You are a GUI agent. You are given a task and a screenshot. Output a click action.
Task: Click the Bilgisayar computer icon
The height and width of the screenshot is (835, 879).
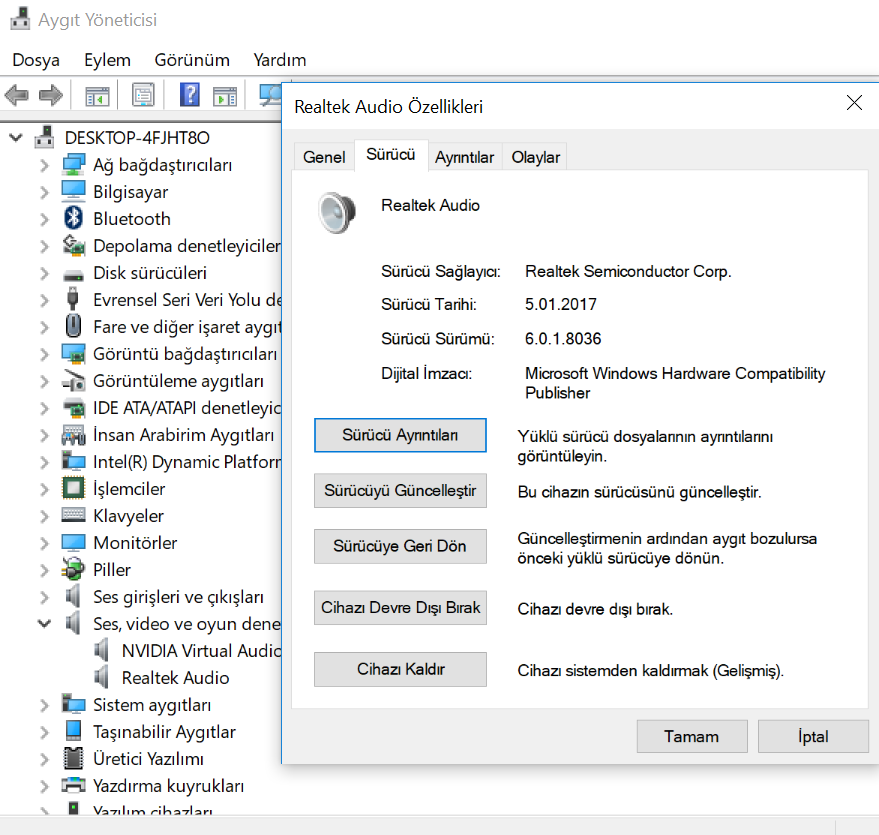pyautogui.click(x=73, y=191)
